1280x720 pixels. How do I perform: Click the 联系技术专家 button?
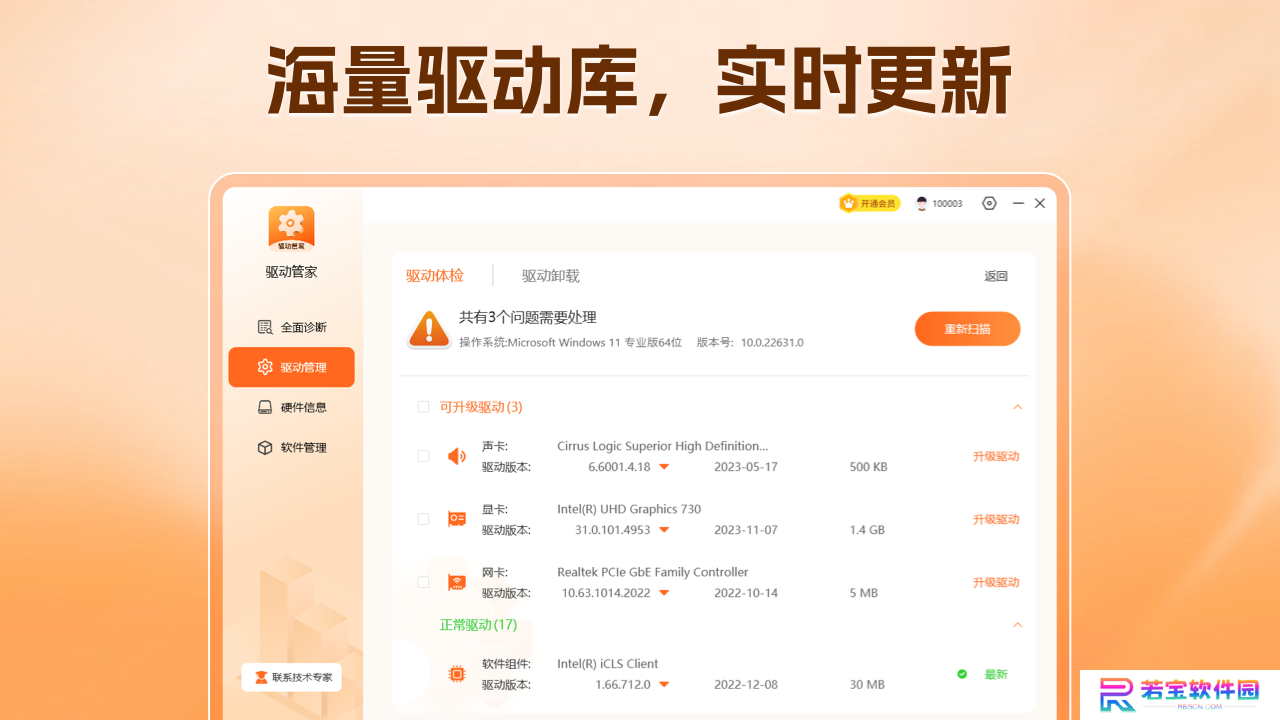click(x=291, y=677)
